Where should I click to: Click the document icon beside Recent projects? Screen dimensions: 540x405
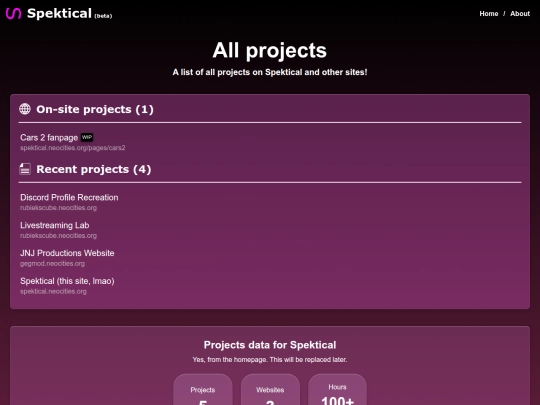pyautogui.click(x=25, y=169)
